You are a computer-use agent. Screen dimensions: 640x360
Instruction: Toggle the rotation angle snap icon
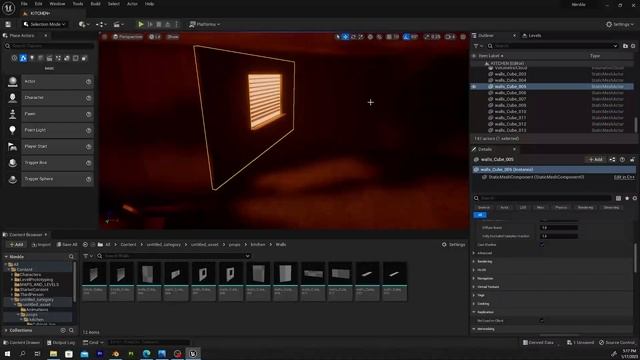(406, 37)
